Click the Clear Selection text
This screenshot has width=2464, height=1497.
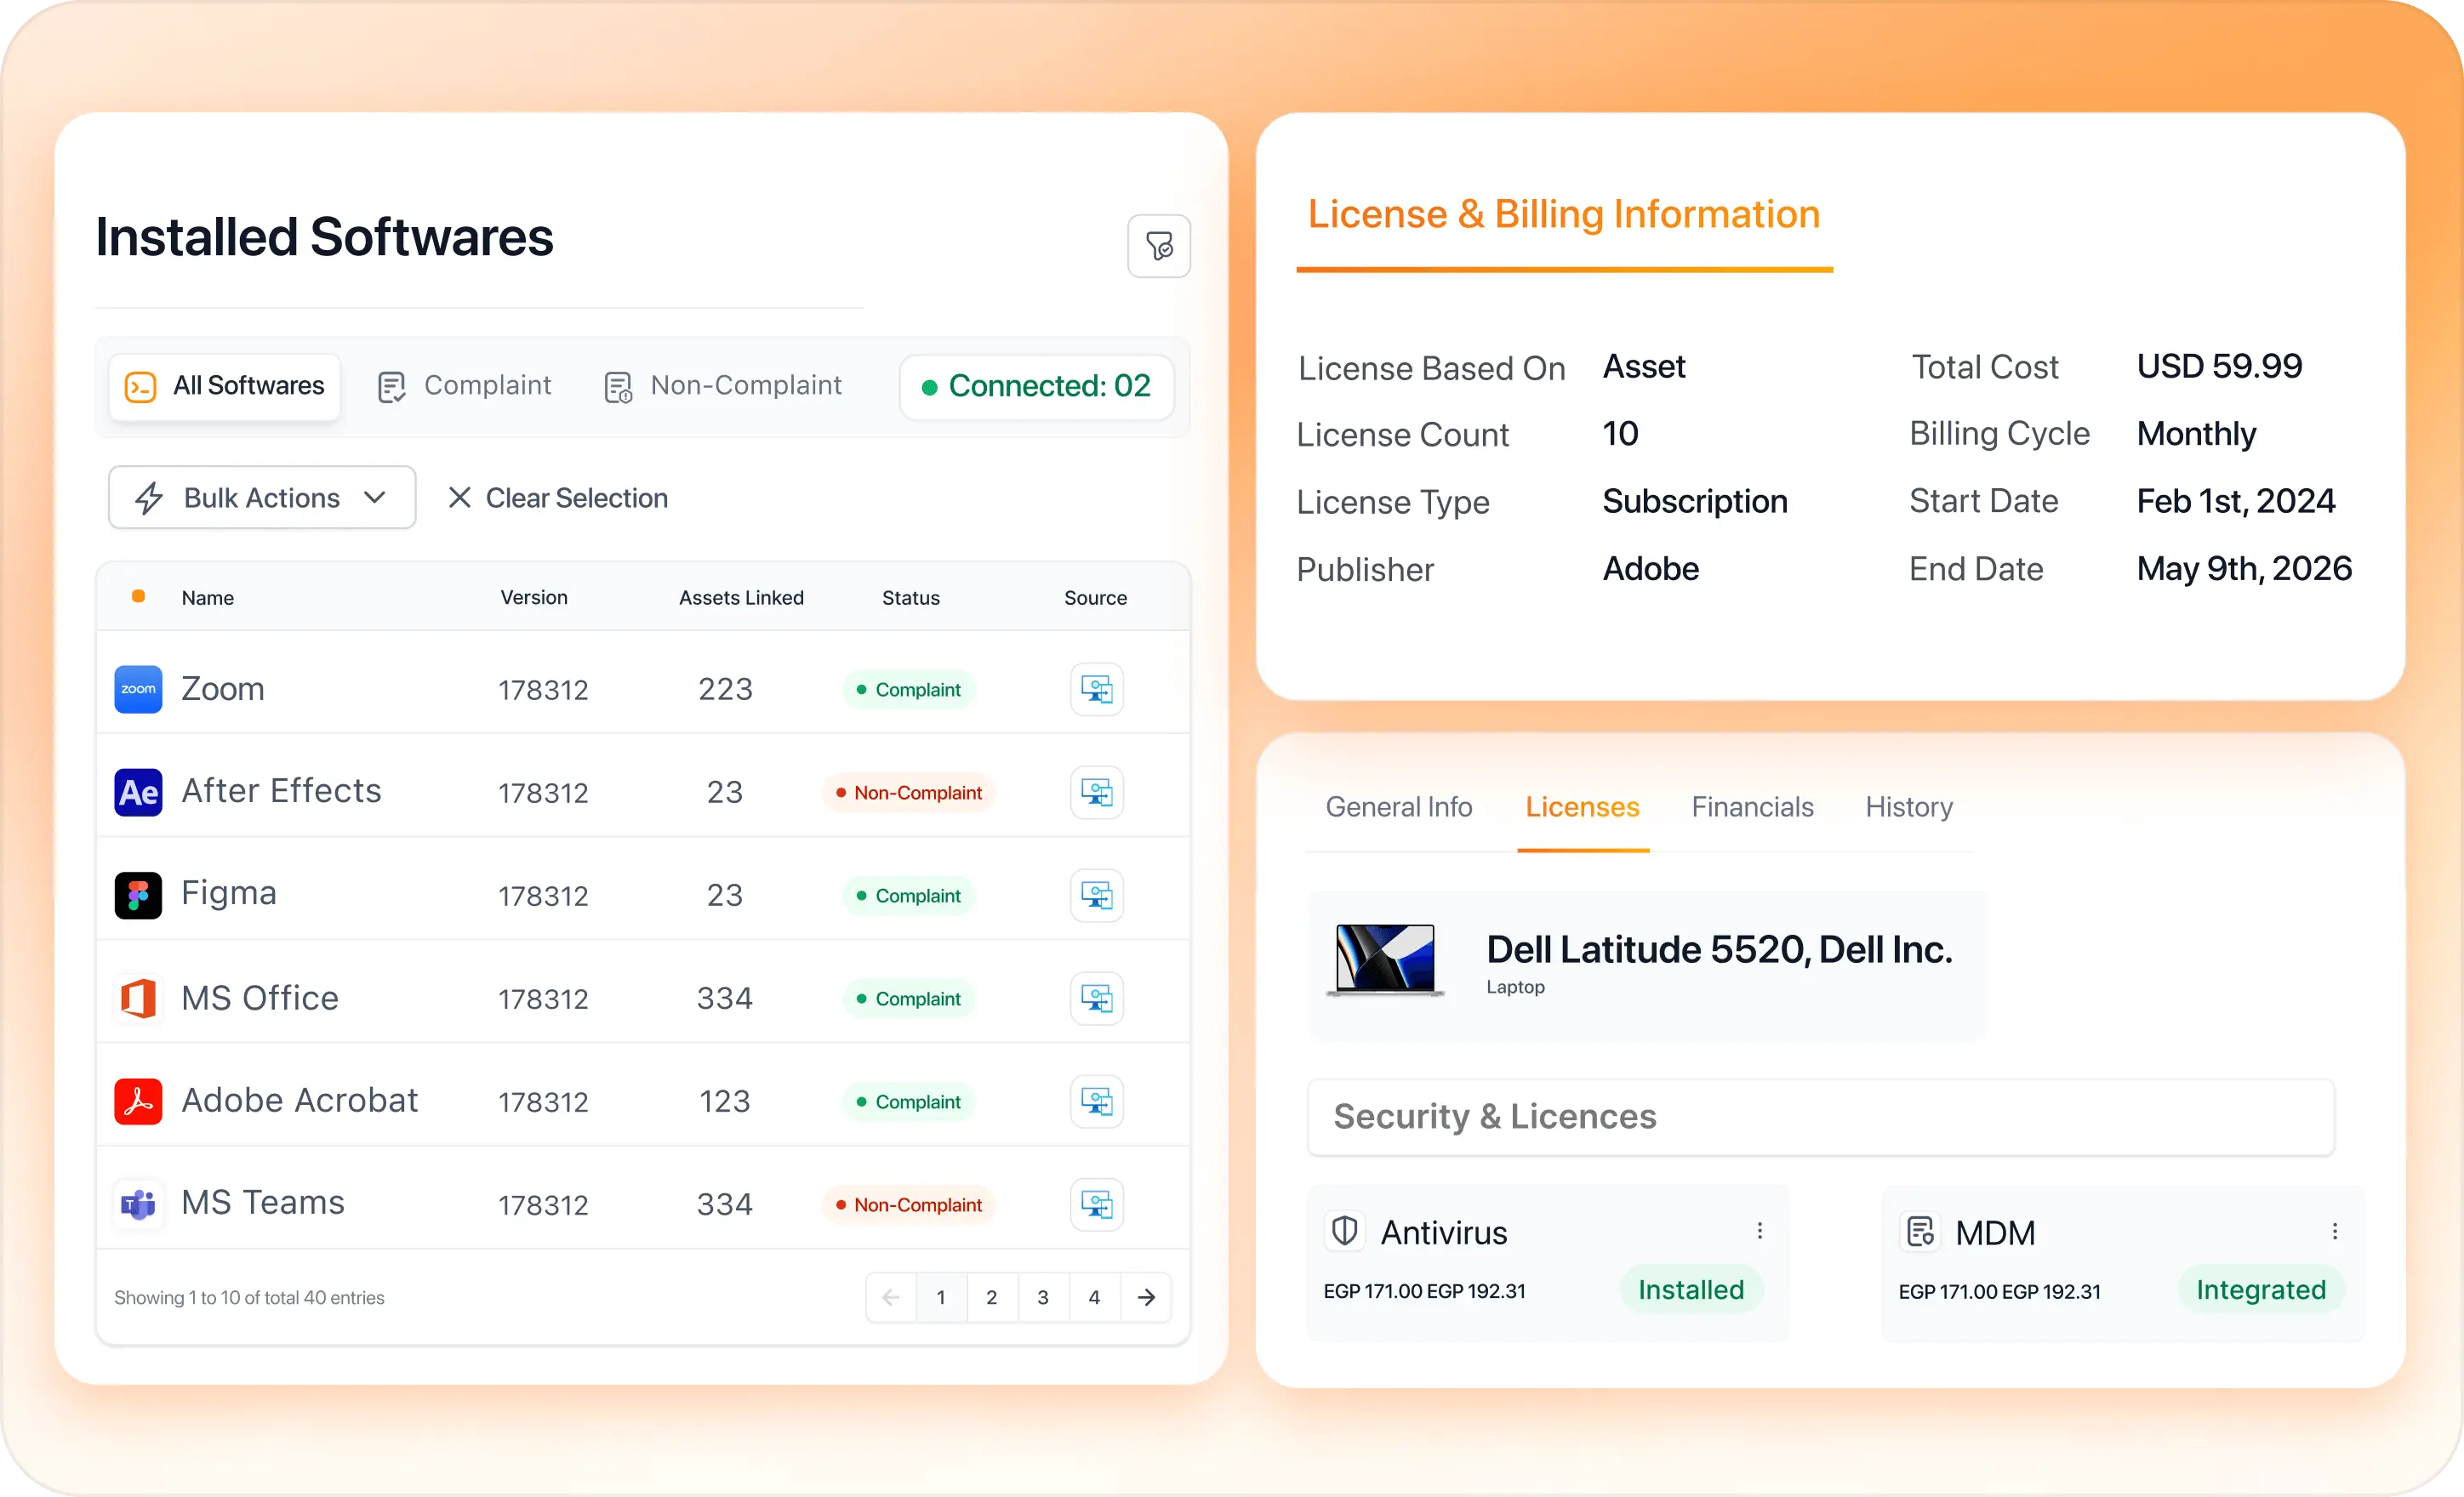coord(577,498)
